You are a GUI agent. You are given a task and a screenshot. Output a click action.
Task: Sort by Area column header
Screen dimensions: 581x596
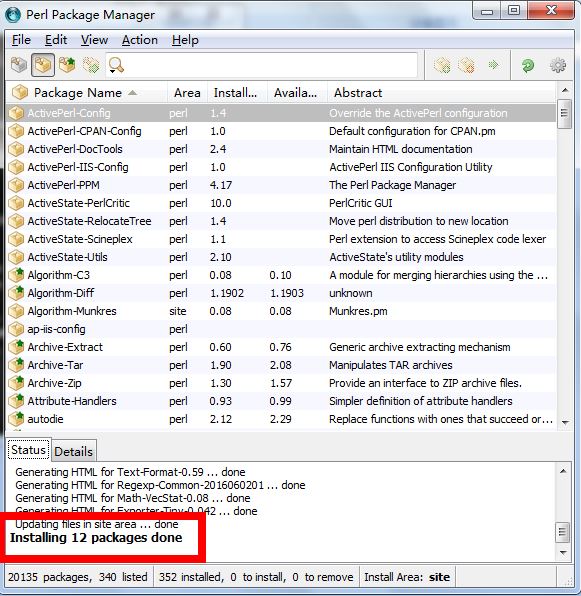(x=187, y=93)
